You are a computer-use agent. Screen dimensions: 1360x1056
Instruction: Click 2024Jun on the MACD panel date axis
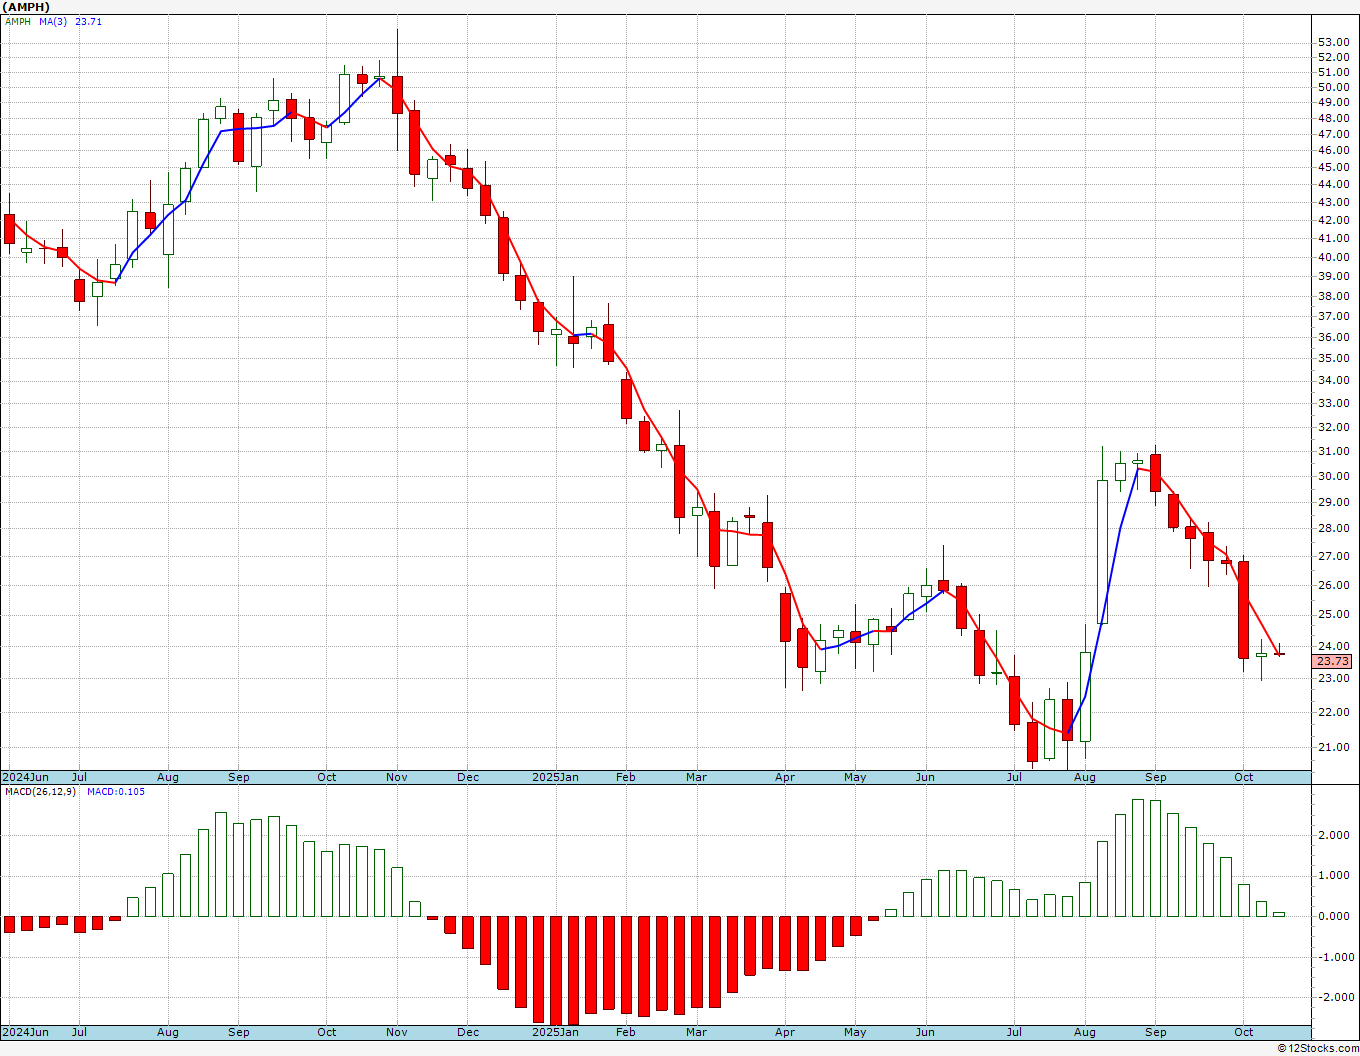tap(25, 1032)
